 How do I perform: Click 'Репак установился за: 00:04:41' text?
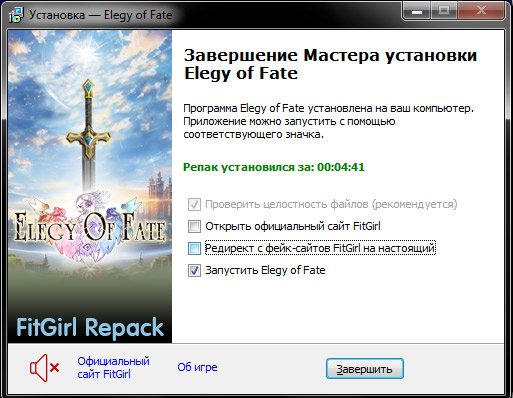(274, 167)
